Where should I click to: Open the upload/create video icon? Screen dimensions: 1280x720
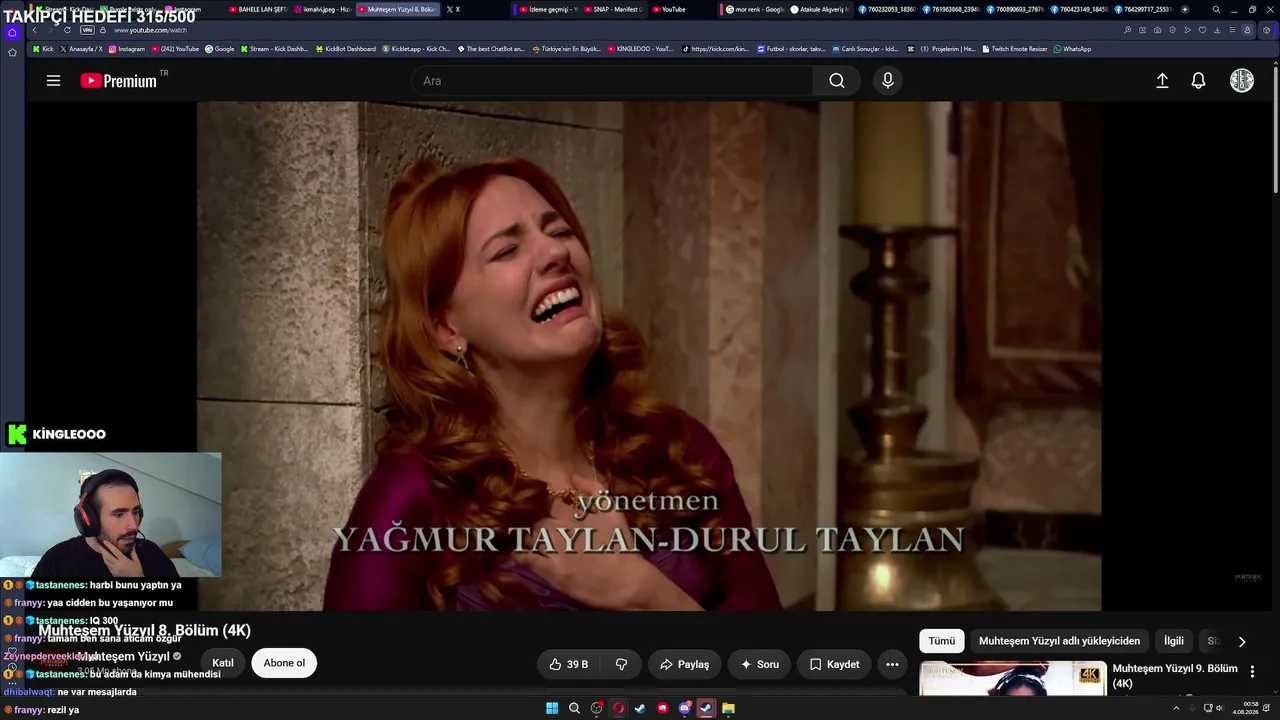(x=1162, y=81)
